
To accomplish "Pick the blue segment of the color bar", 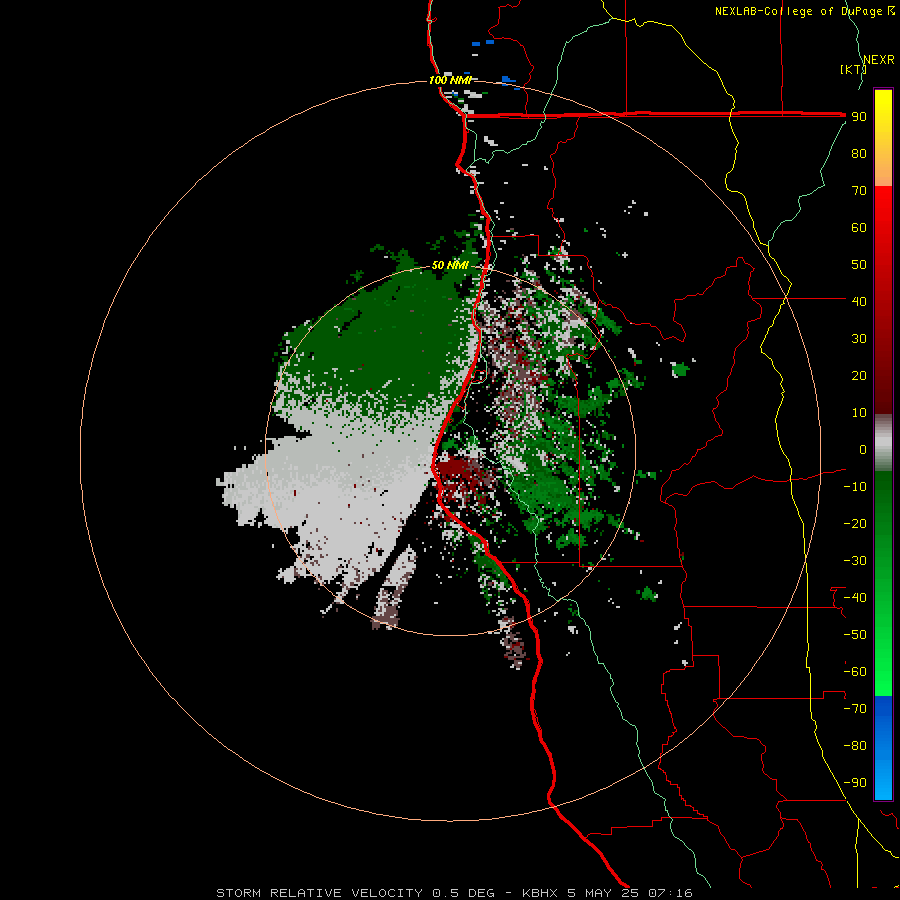I will 883,747.
